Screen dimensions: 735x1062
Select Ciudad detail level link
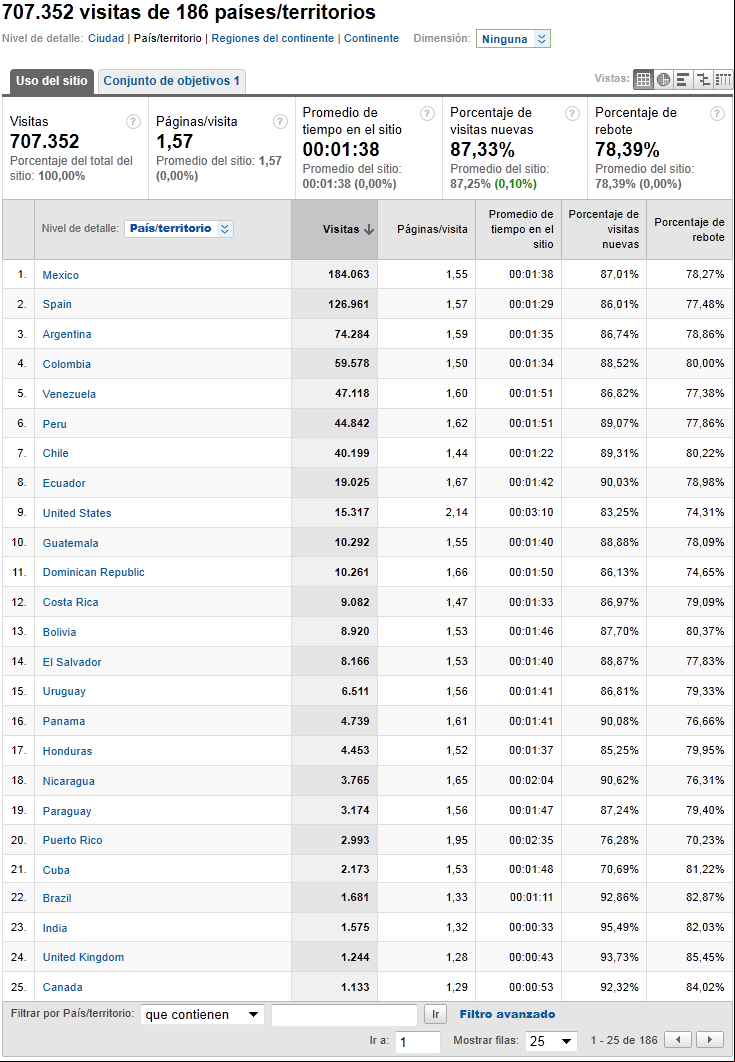pos(106,39)
